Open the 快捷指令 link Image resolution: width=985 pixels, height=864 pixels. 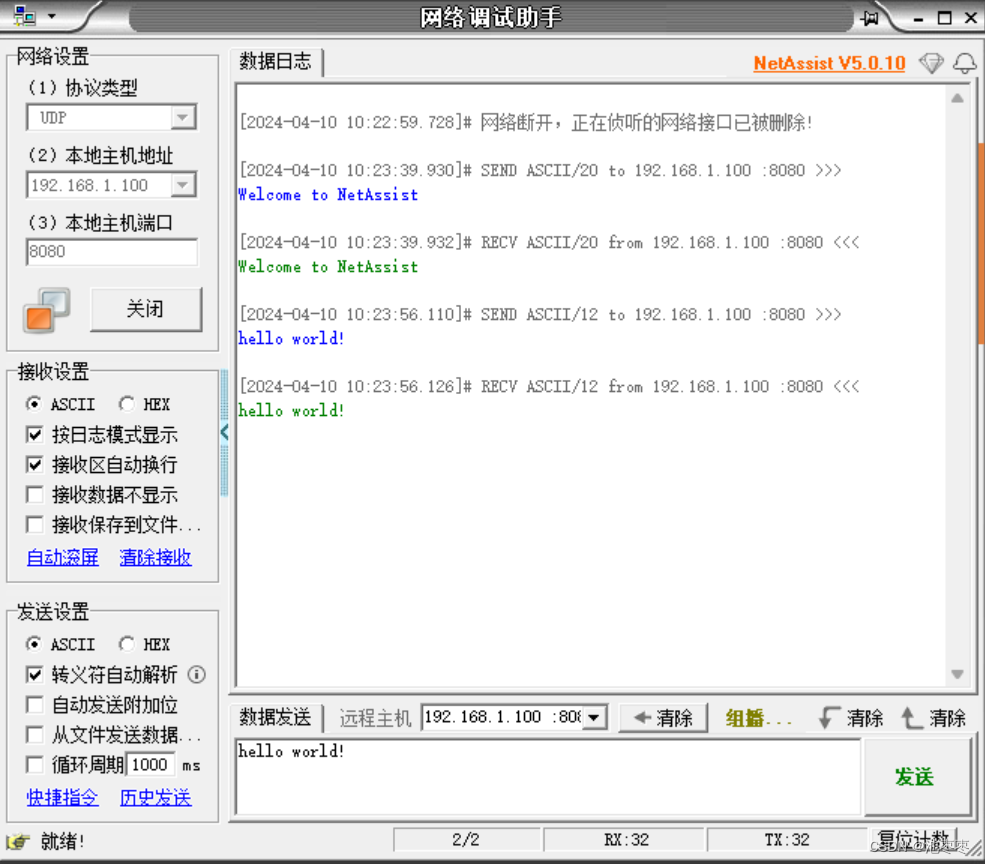(63, 798)
